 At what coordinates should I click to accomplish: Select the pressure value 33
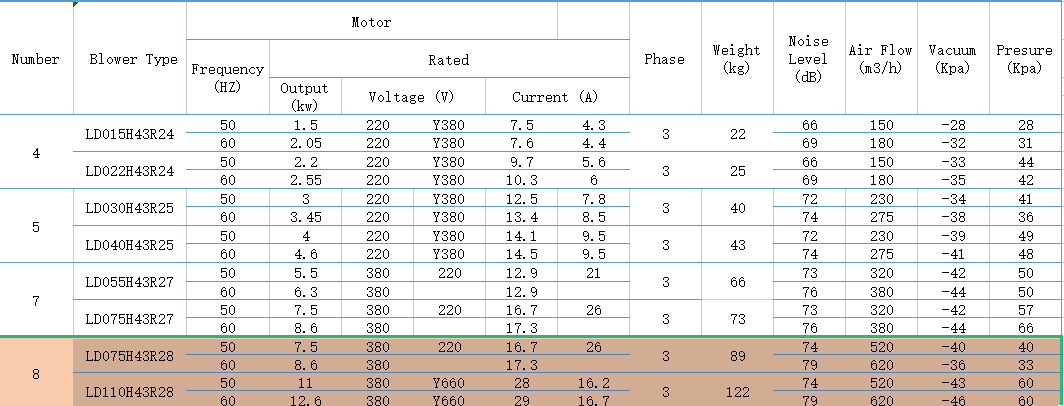[1025, 365]
